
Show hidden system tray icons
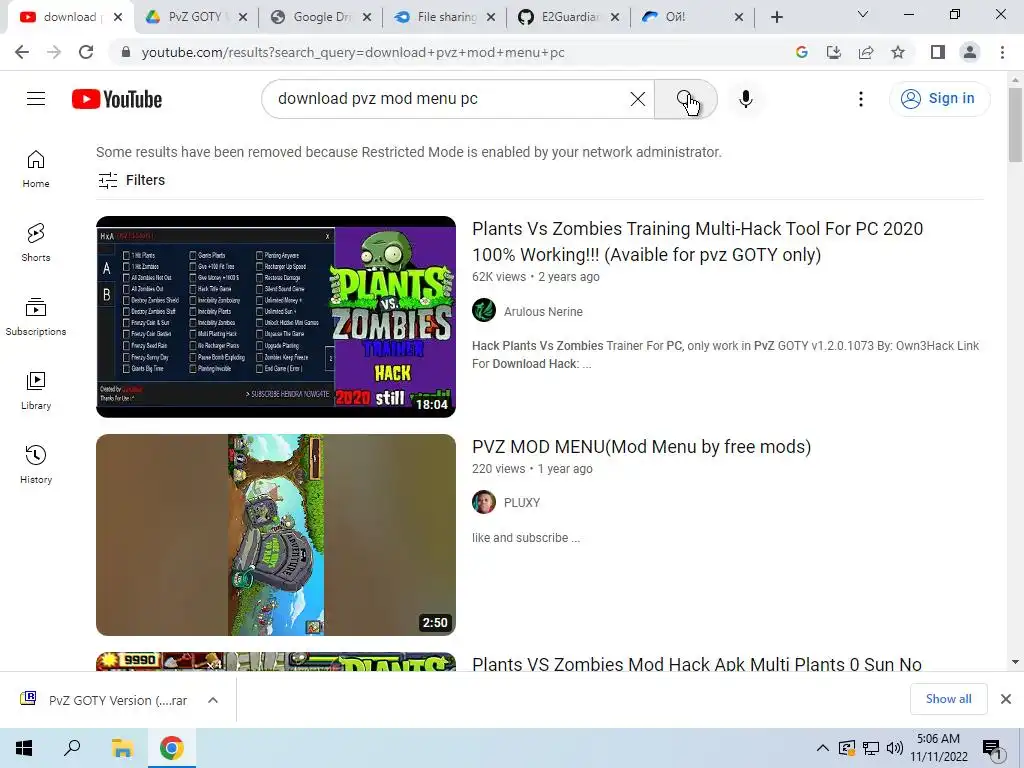click(x=823, y=748)
